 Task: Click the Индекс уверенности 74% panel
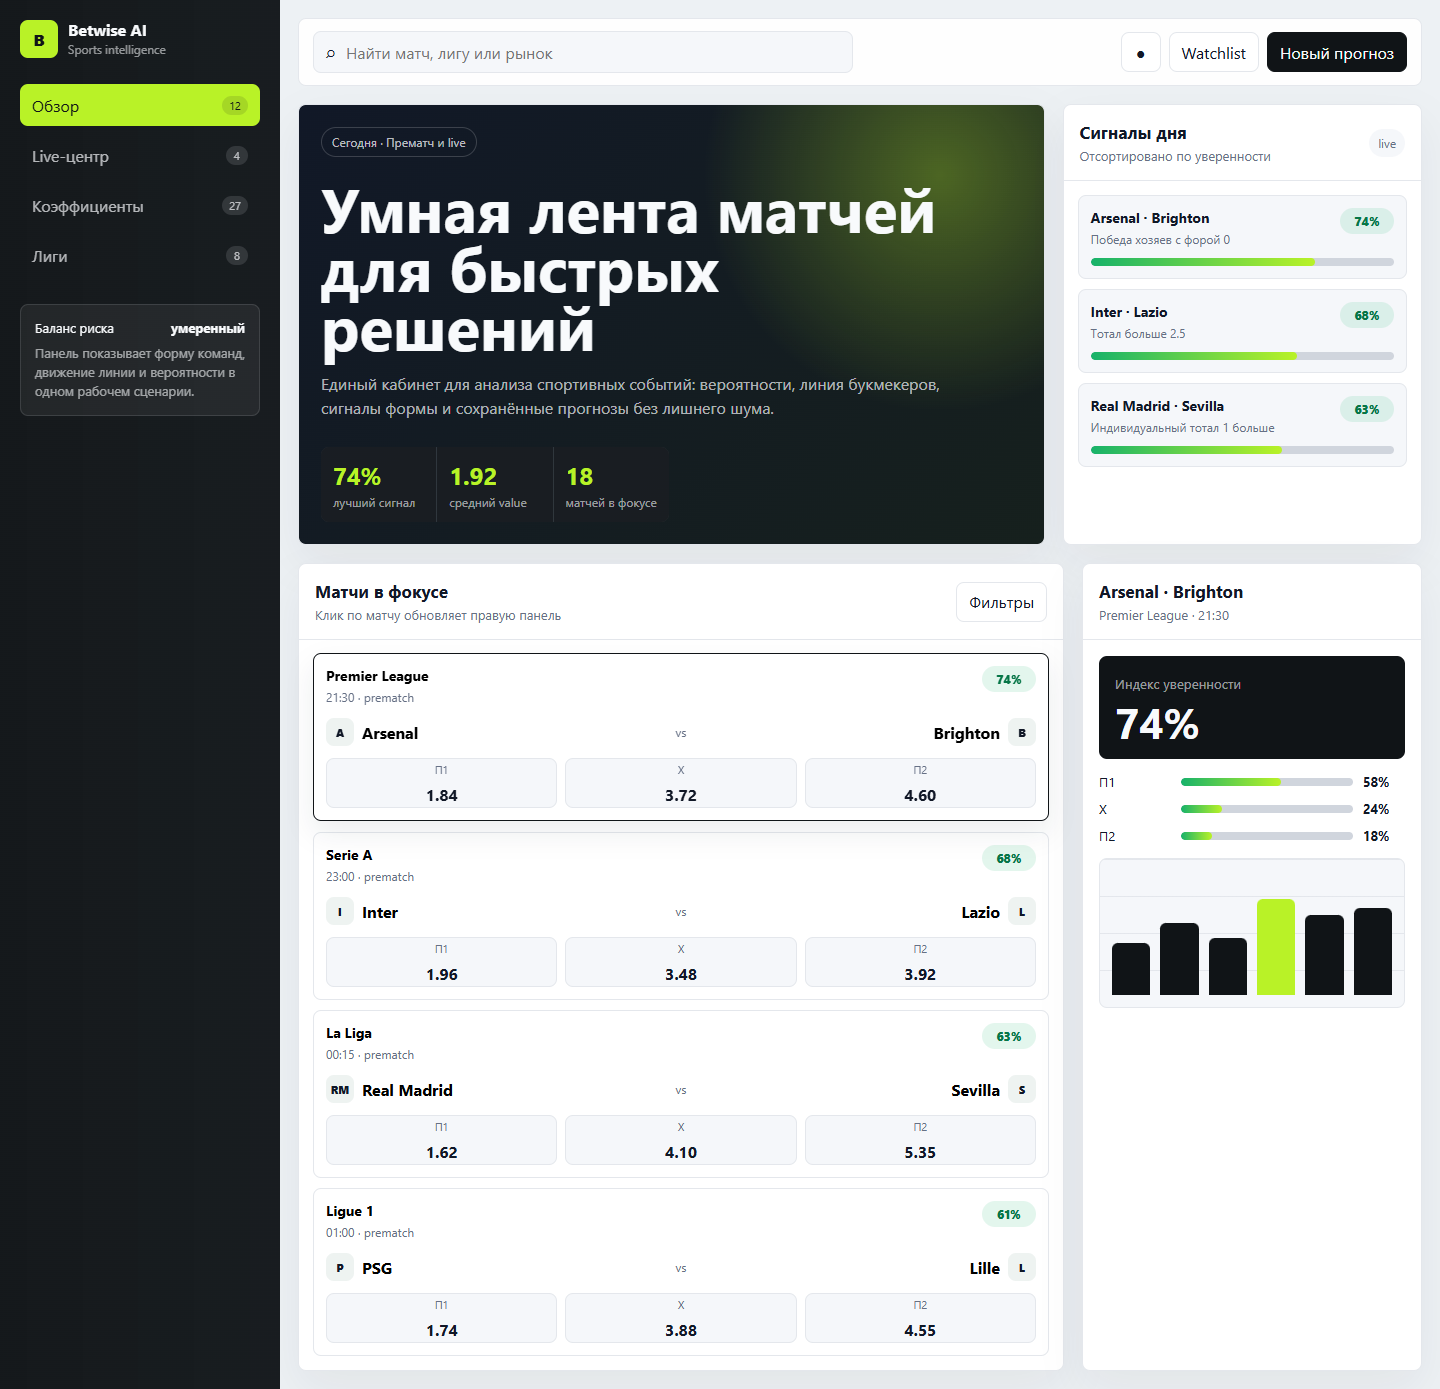pos(1252,707)
